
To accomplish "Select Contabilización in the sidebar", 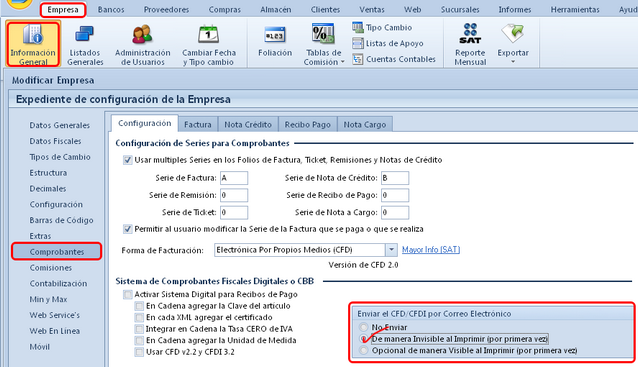I will point(58,284).
